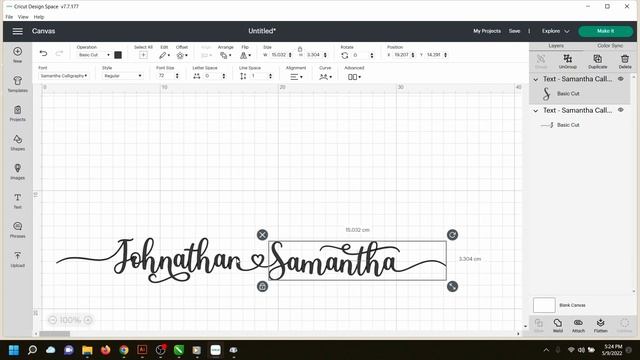Click the Select All icon
The height and width of the screenshot is (360, 640).
pos(143,55)
